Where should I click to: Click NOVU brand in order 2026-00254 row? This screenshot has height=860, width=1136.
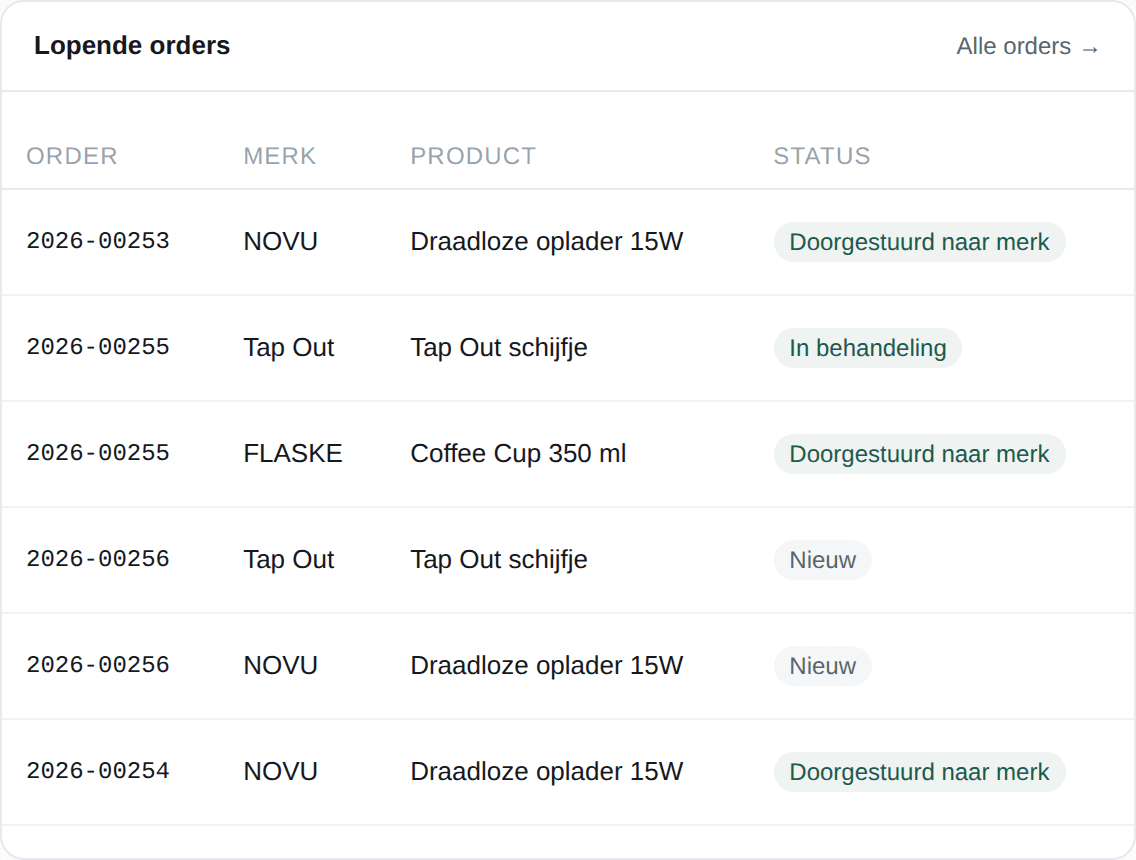(x=280, y=771)
